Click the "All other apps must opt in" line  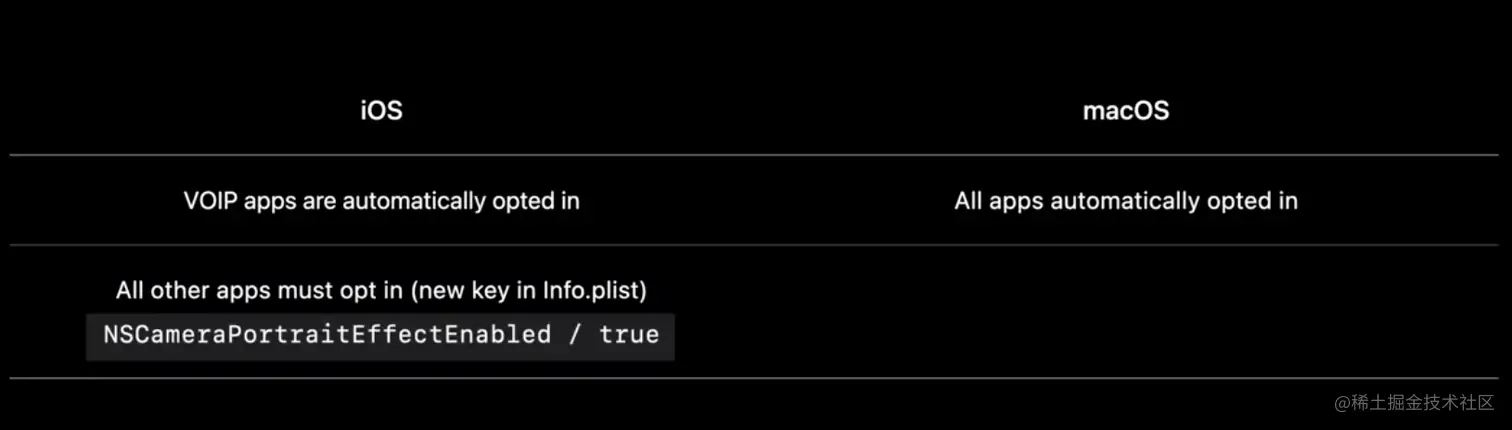tap(381, 292)
